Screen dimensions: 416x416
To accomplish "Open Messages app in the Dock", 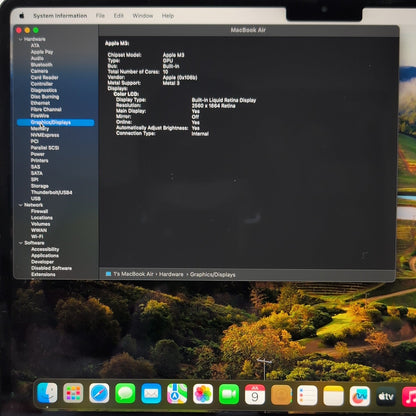I will [125, 394].
